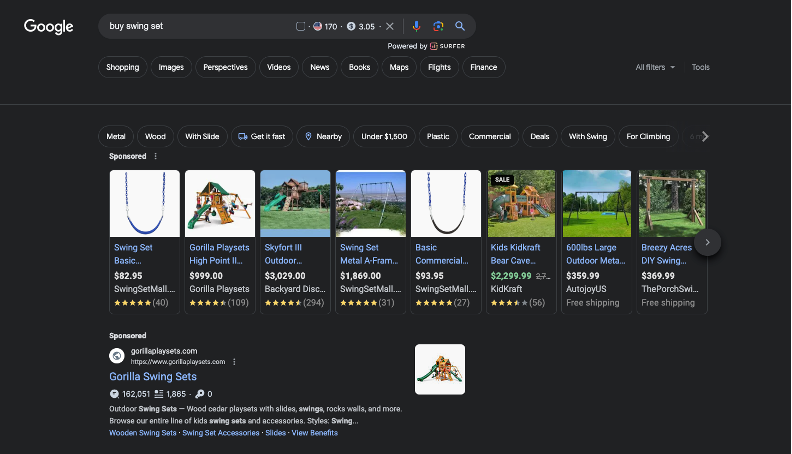The width and height of the screenshot is (792, 454).
Task: Tick the Surfer checkbox in search bar
Action: point(300,26)
